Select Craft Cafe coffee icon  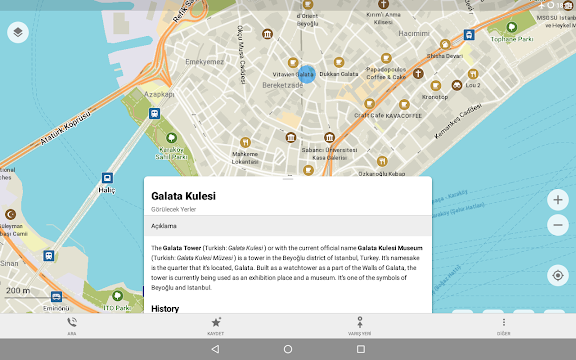(x=370, y=104)
